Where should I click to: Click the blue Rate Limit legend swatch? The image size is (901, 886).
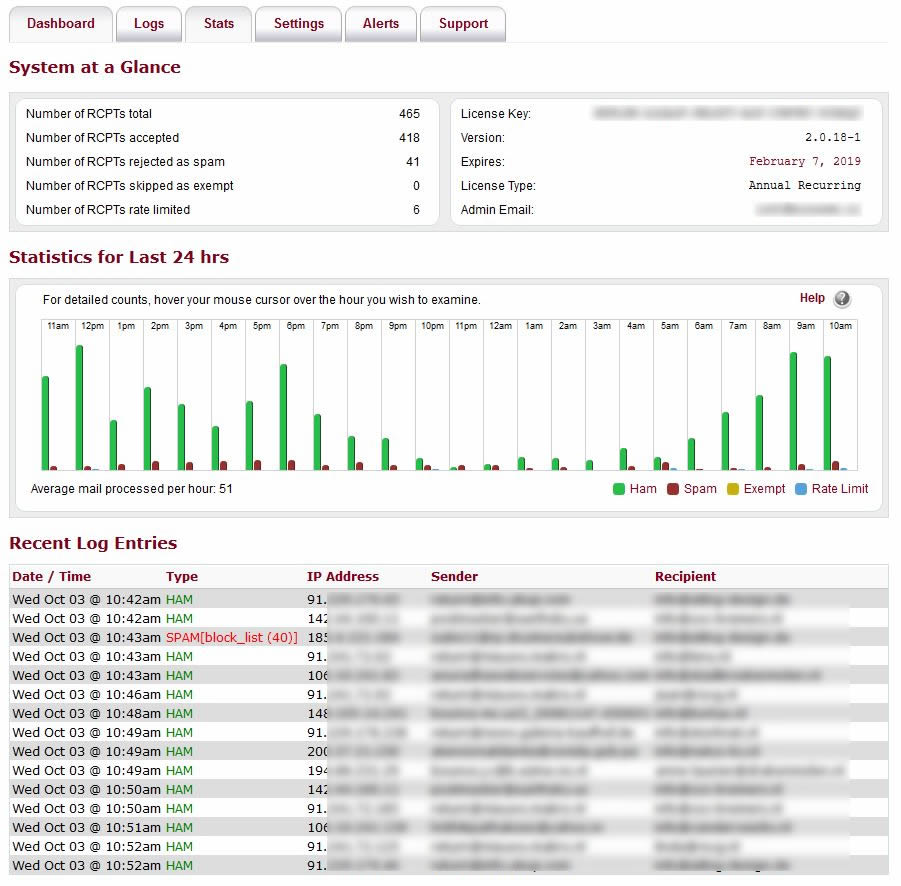point(800,489)
